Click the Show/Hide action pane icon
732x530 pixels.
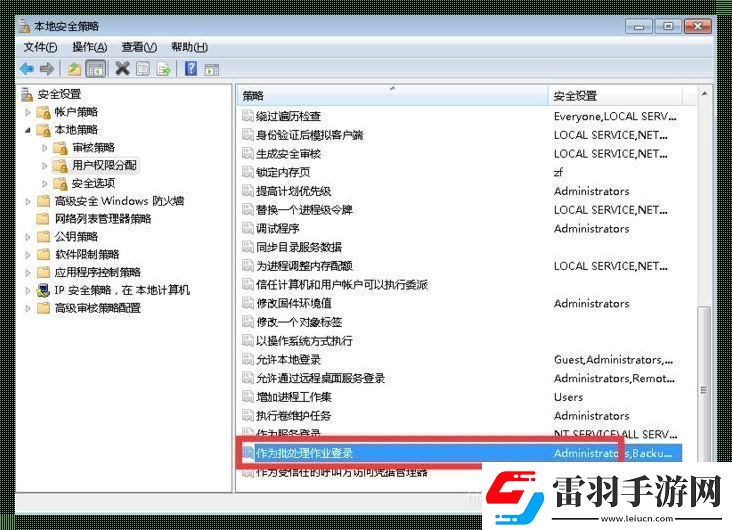(211, 70)
